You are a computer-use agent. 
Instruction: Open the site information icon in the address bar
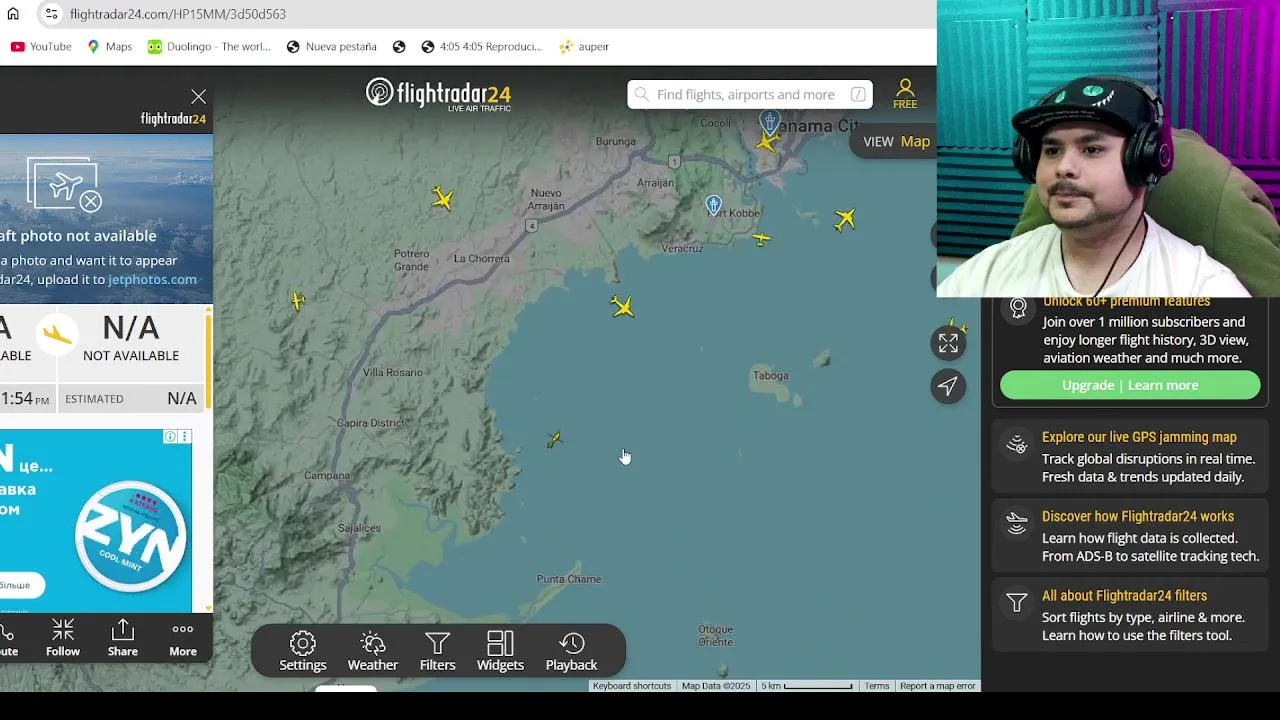(51, 14)
